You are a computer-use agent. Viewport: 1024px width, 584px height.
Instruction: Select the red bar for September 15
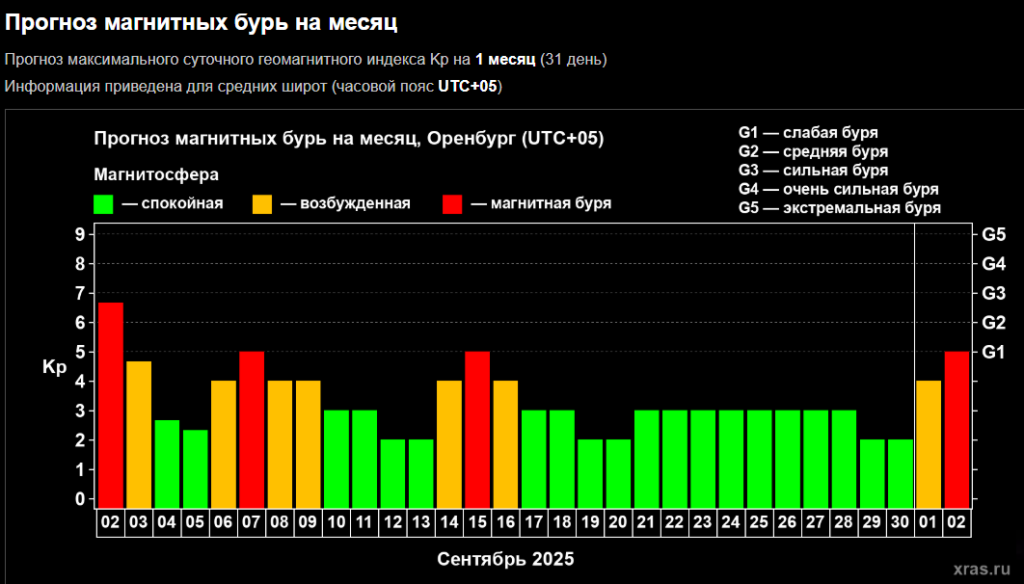(x=478, y=429)
